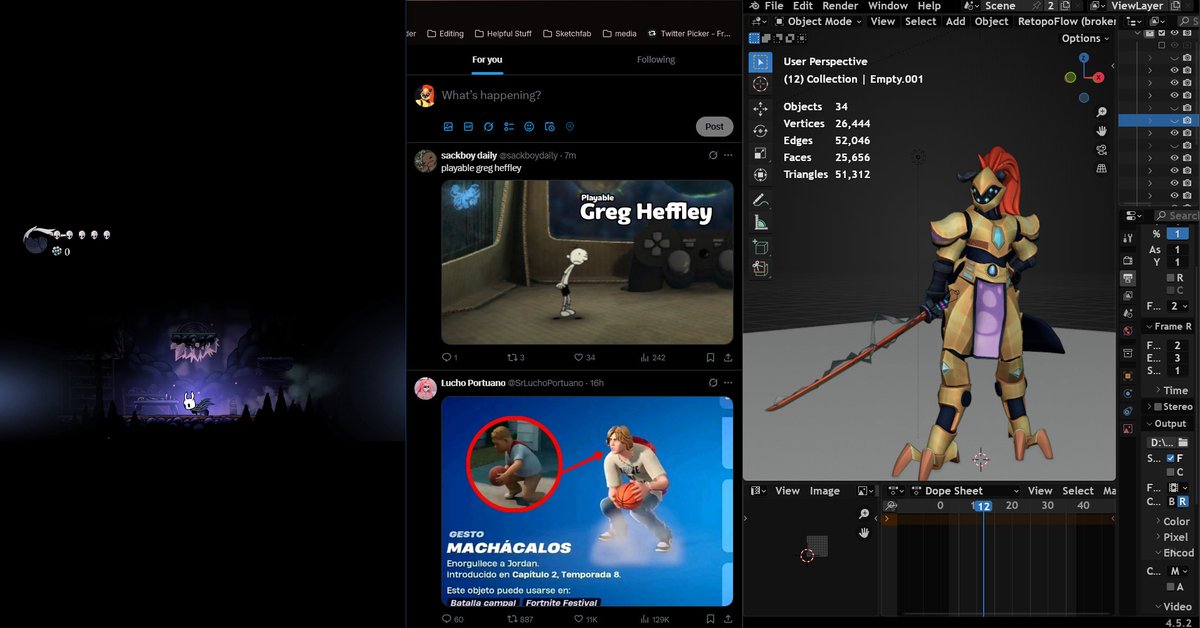Add a poll to the tweet
Screen dimensions: 1200x628
(x=509, y=127)
